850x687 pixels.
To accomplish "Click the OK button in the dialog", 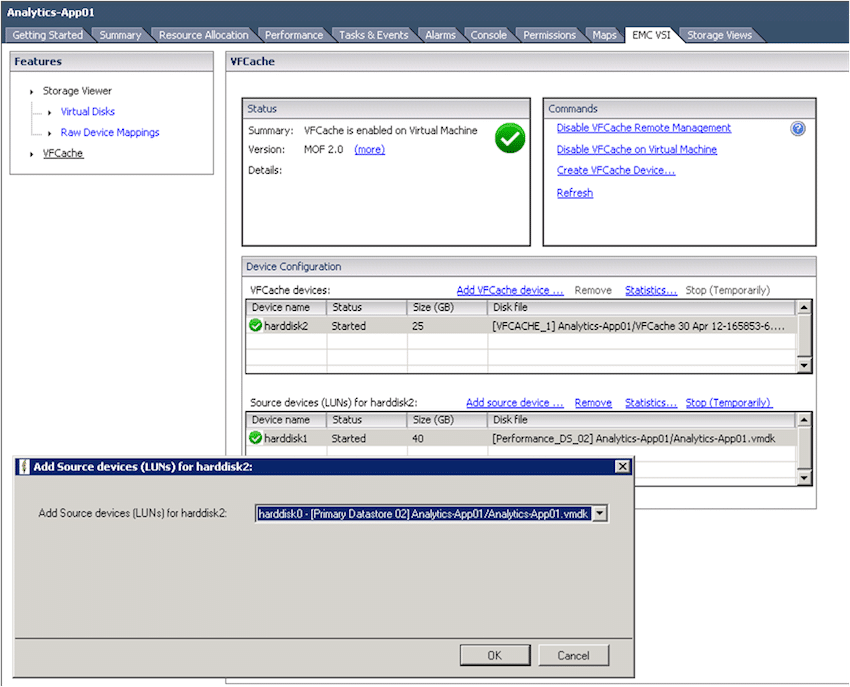I will (494, 655).
